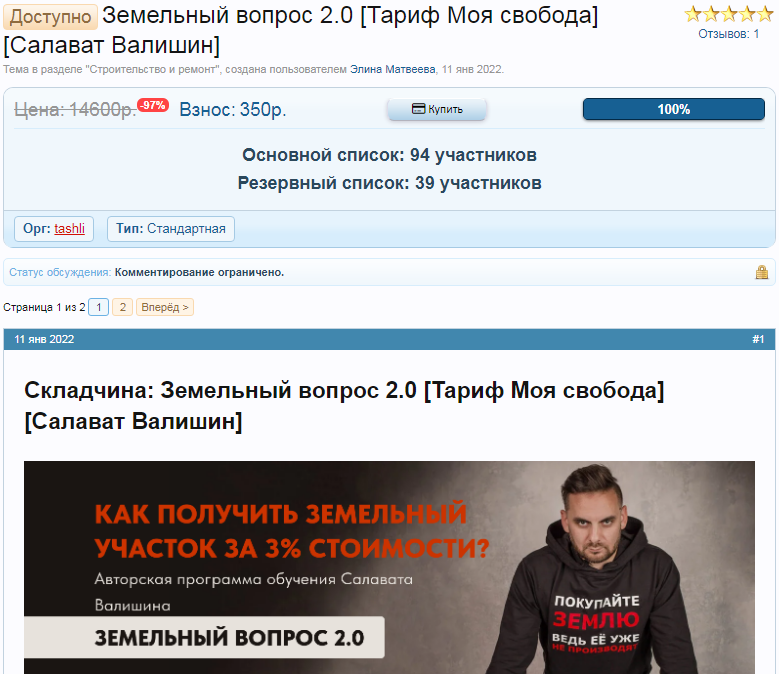Click Вперёд > next page button
The height and width of the screenshot is (674, 779).
[x=165, y=307]
